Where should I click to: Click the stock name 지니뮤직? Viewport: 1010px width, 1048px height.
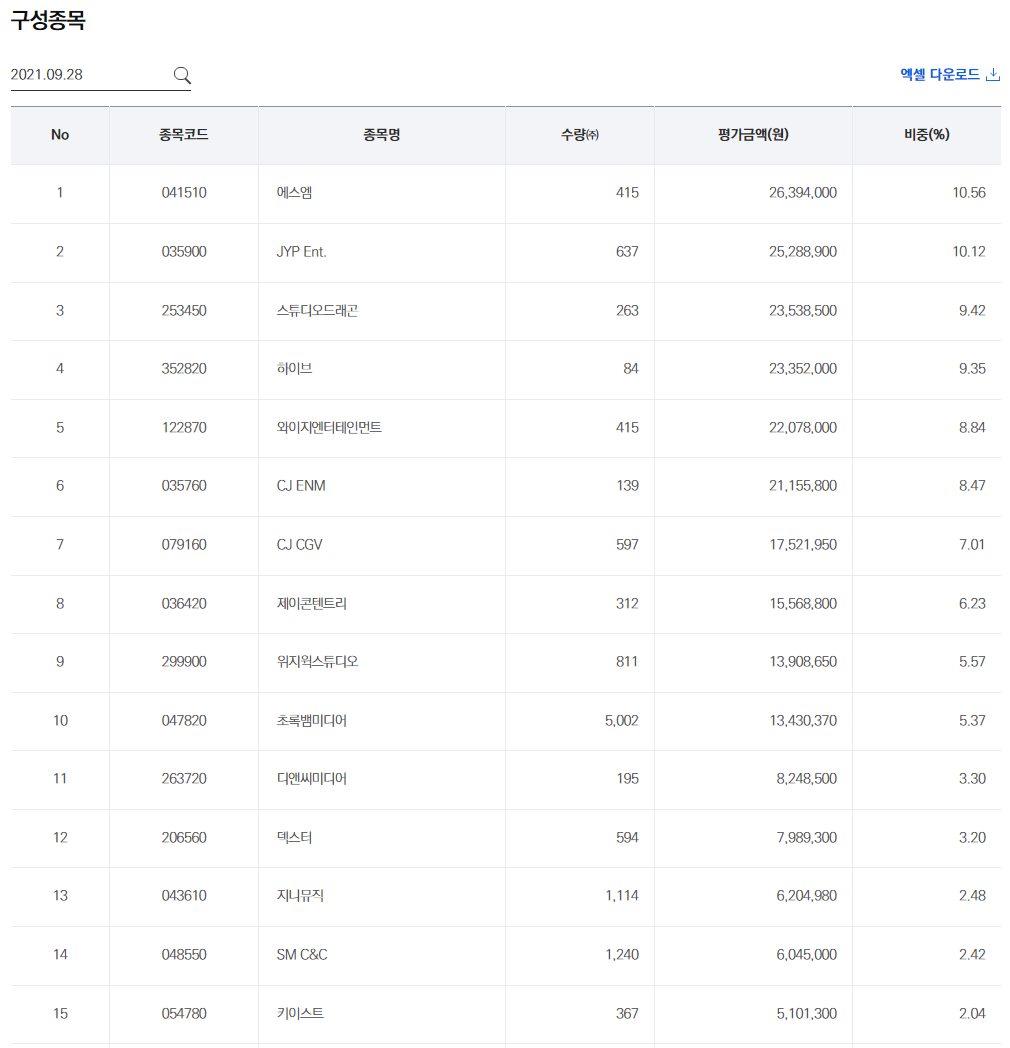(x=300, y=896)
